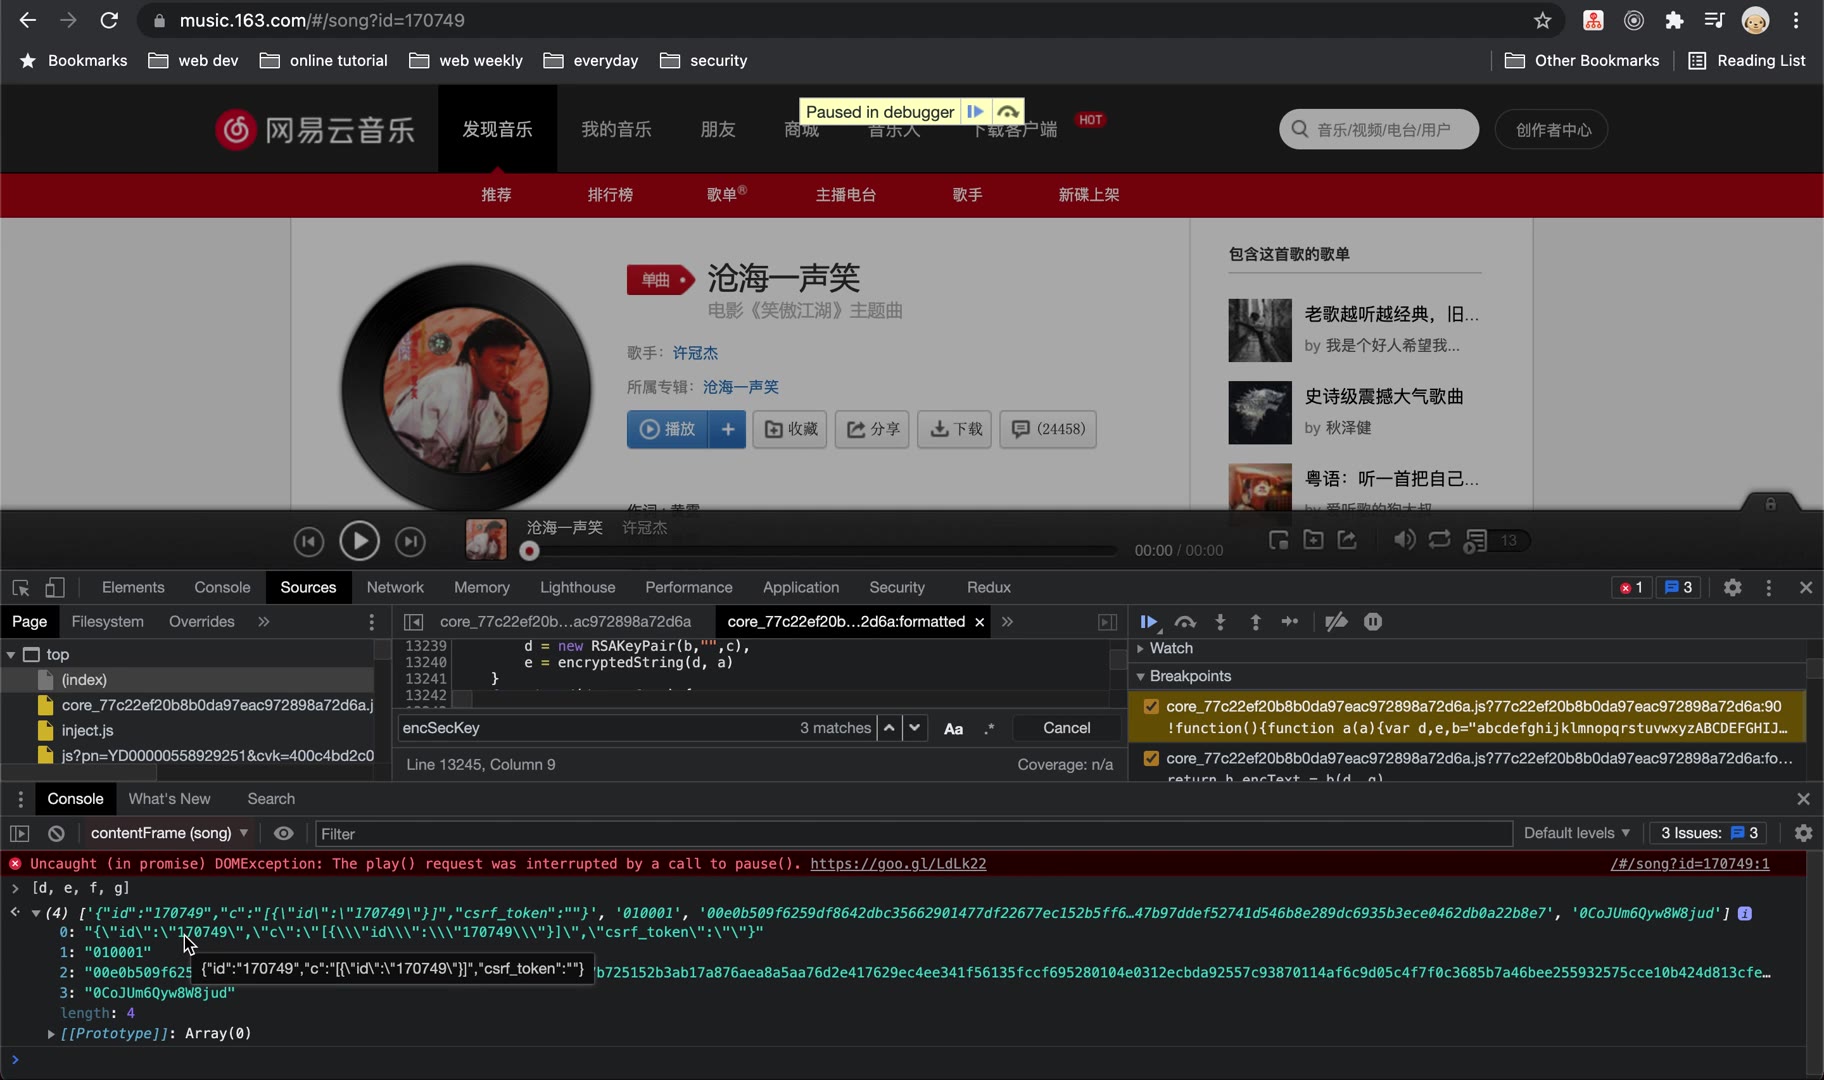Step out of current function
The width and height of the screenshot is (1824, 1080).
tap(1255, 622)
